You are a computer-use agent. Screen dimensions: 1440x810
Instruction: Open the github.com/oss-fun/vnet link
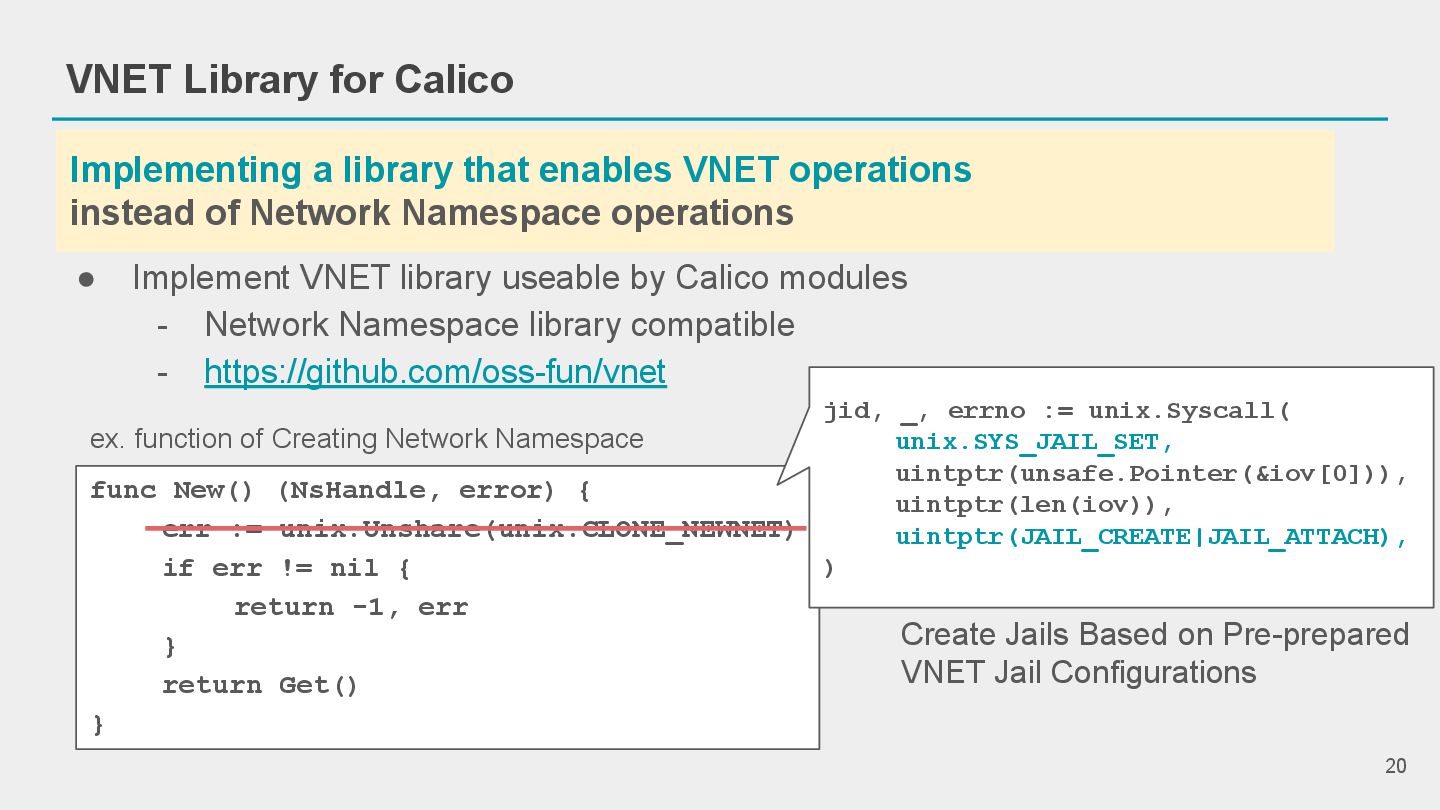click(x=435, y=372)
